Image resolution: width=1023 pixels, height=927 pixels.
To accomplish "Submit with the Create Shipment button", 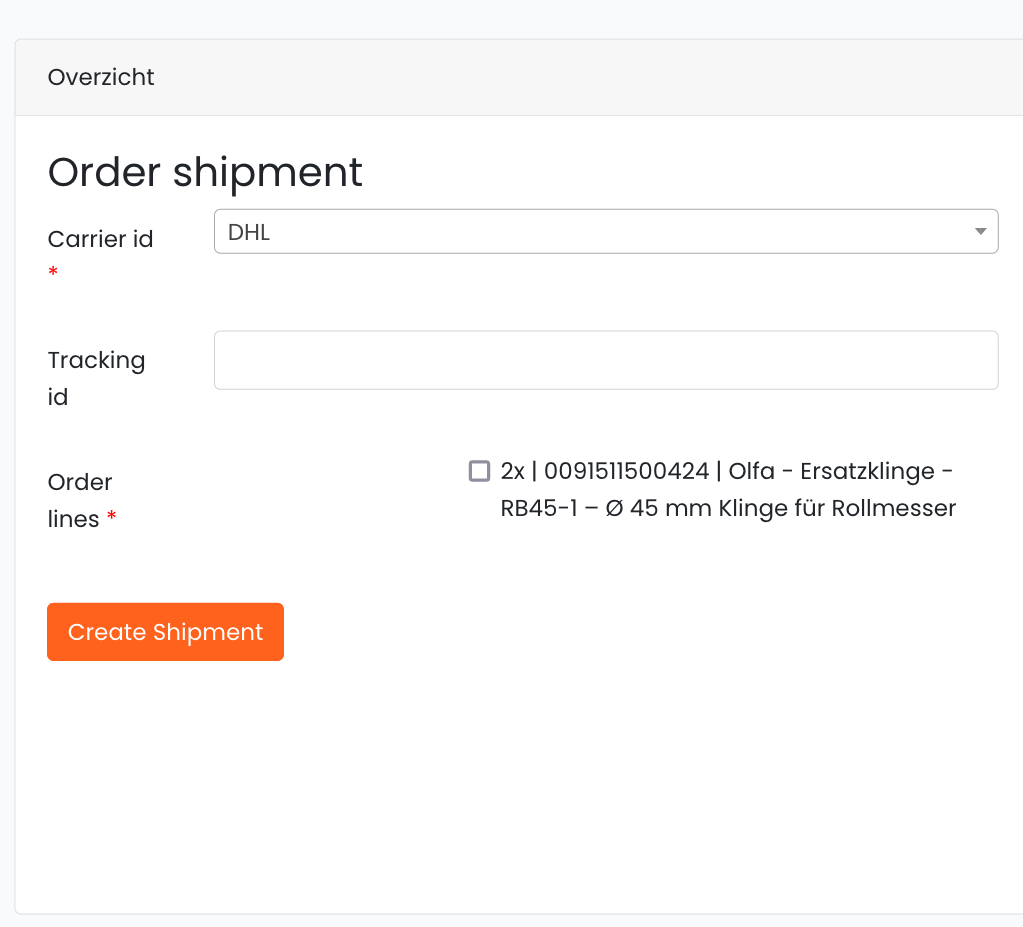I will pos(165,631).
